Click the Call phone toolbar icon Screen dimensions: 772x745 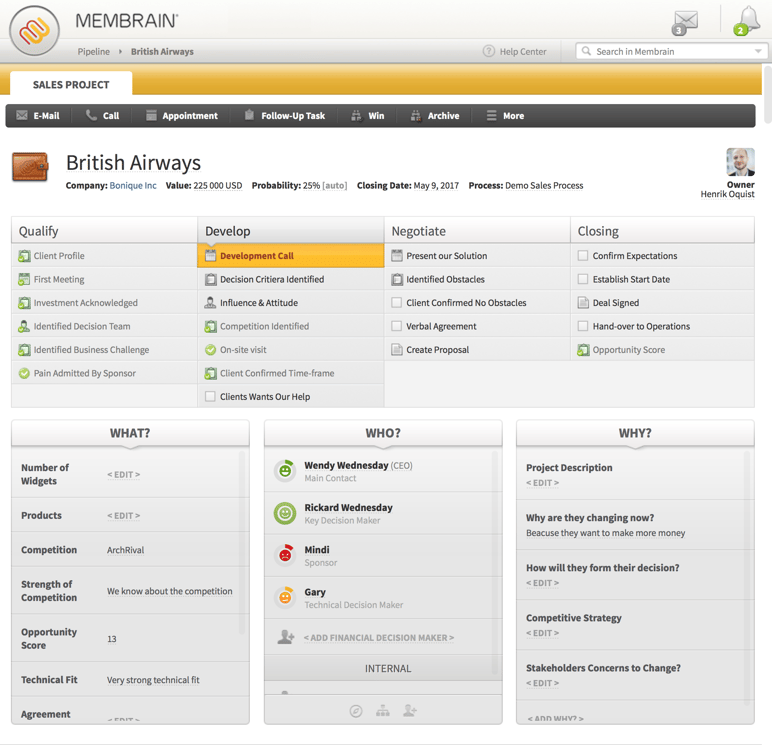91,115
